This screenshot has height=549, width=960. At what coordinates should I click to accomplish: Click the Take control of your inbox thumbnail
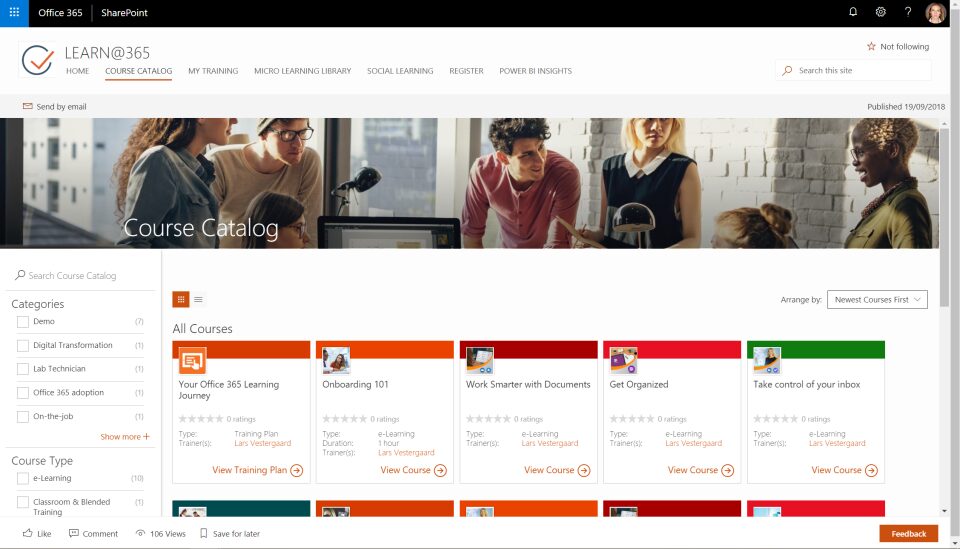767,360
